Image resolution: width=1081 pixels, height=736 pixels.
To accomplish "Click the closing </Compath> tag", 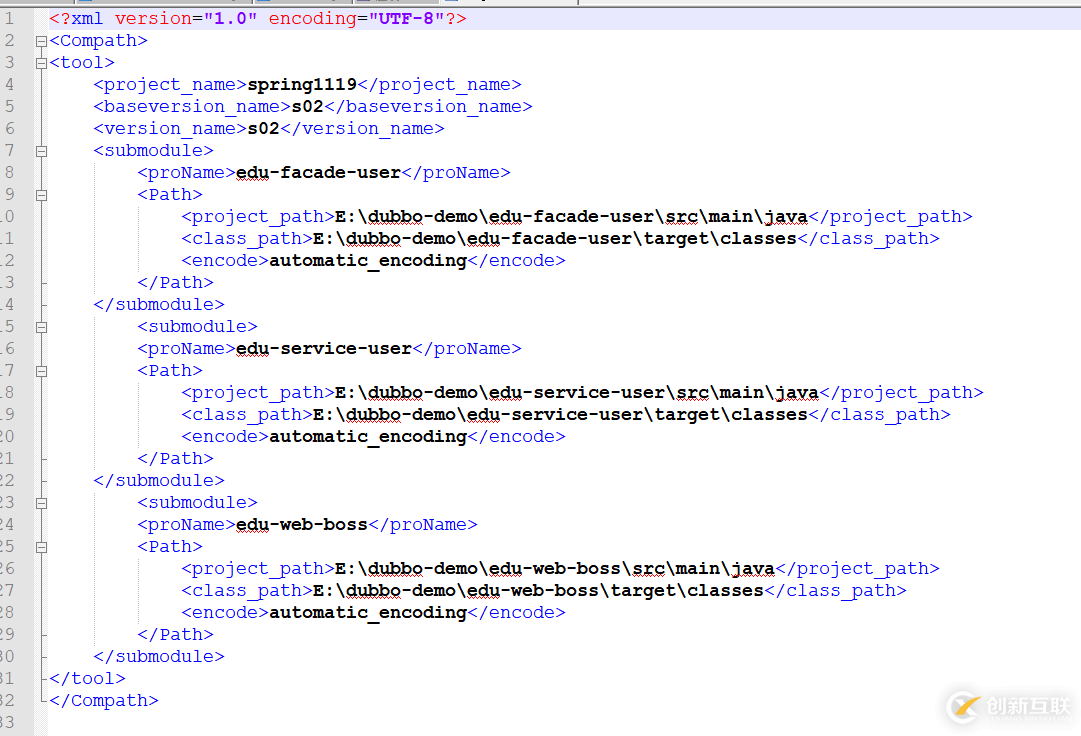I will (104, 701).
